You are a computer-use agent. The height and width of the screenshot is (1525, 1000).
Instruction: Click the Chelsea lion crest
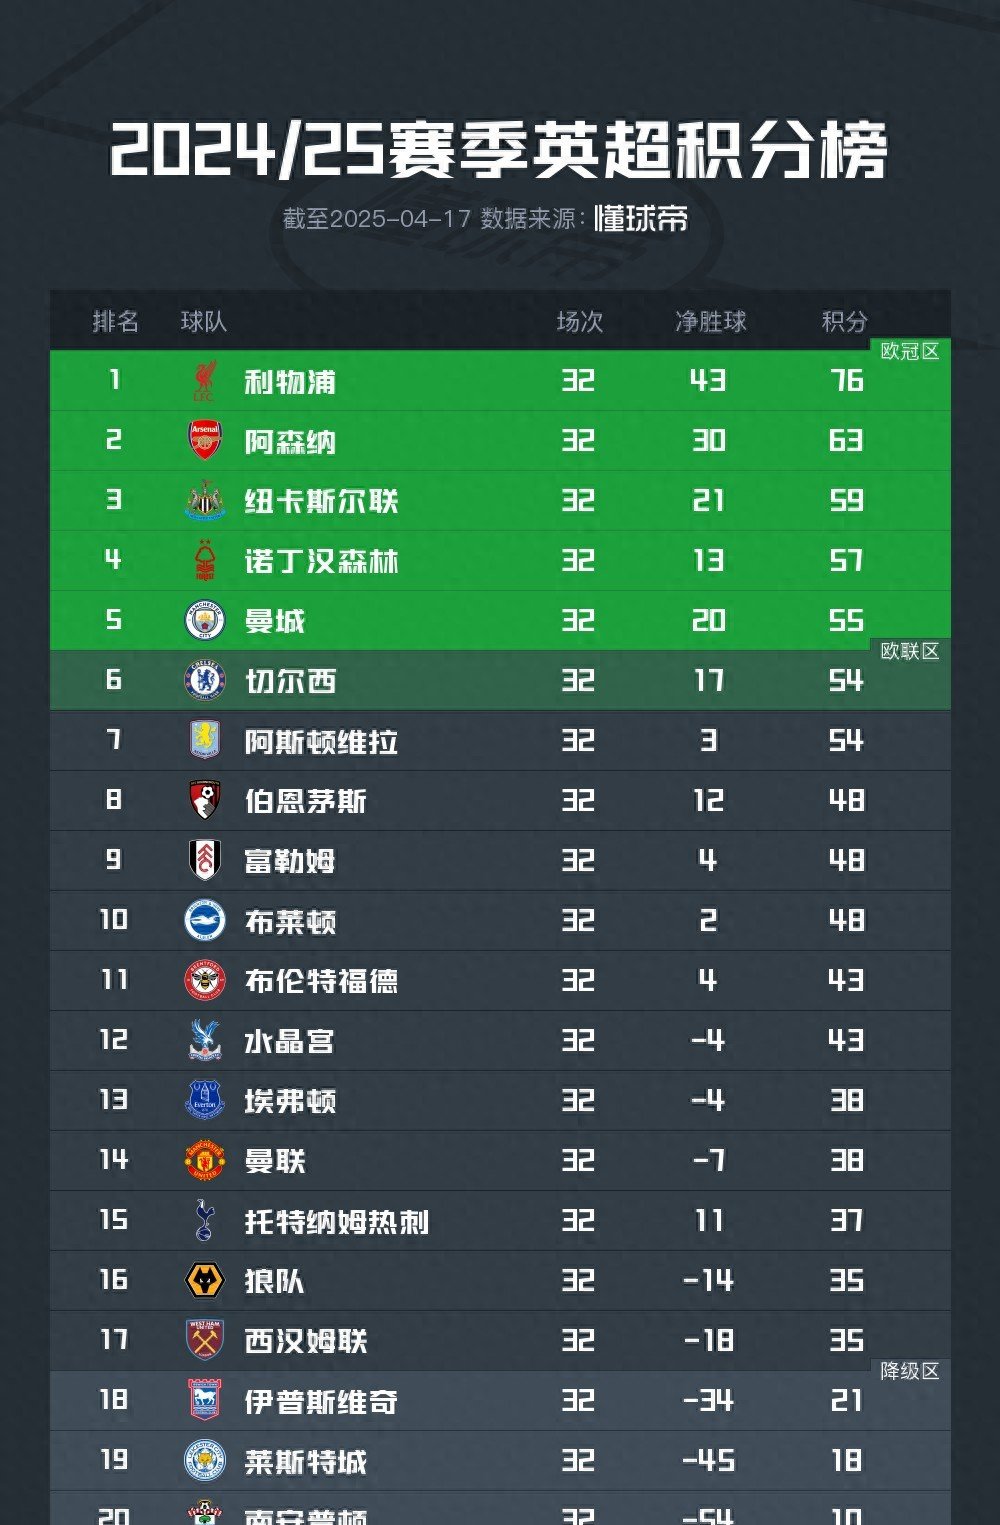[205, 681]
